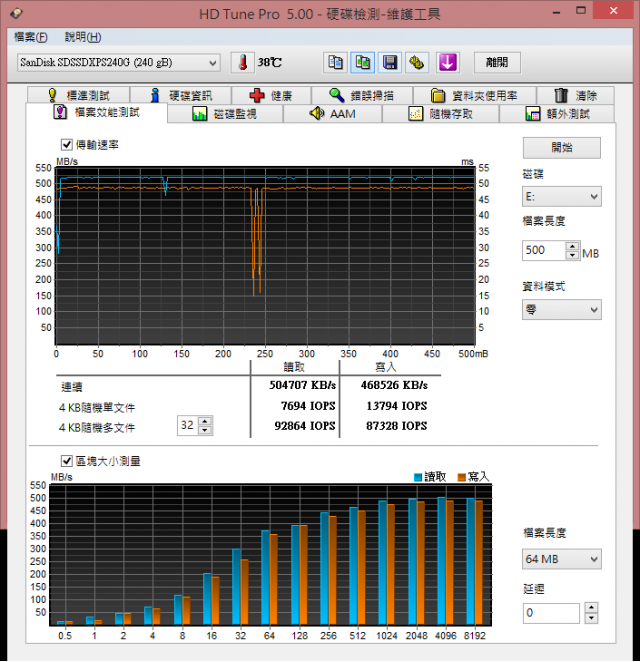Click the copy screenshot toolbar icon
Viewport: 640px width, 662px height.
tap(362, 63)
